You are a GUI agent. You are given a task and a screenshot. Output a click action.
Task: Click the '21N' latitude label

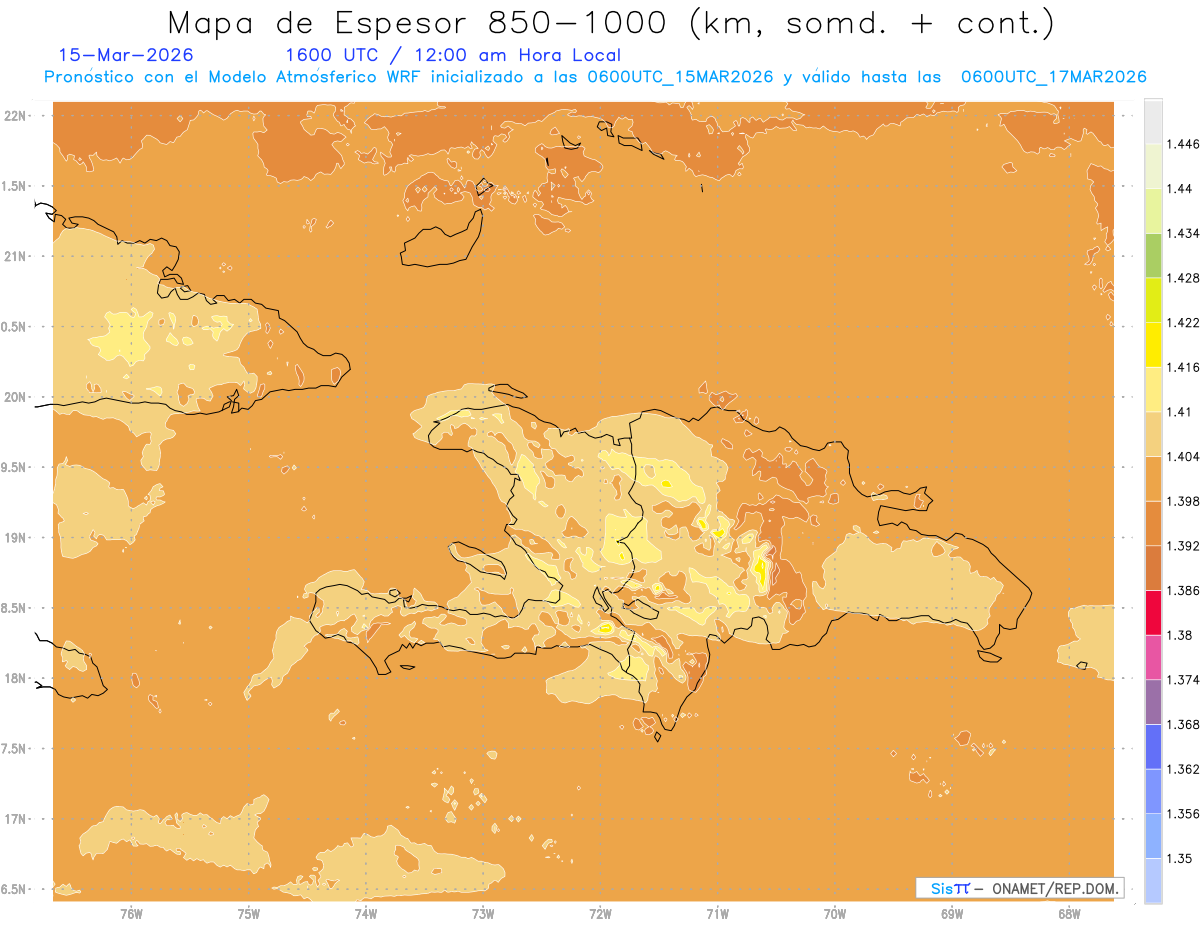tap(15, 257)
